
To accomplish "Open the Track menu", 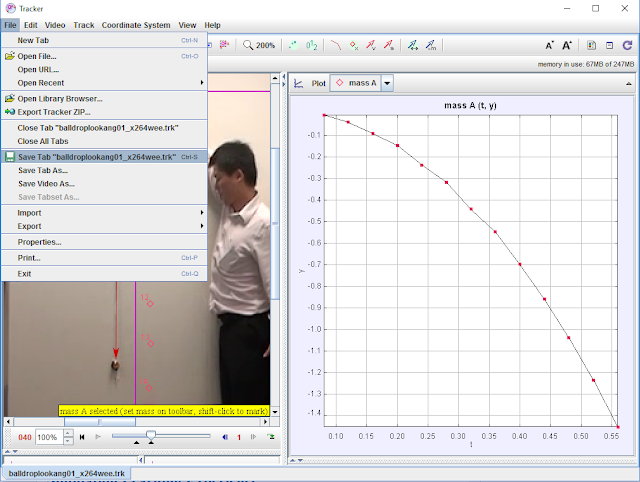I will (84, 25).
